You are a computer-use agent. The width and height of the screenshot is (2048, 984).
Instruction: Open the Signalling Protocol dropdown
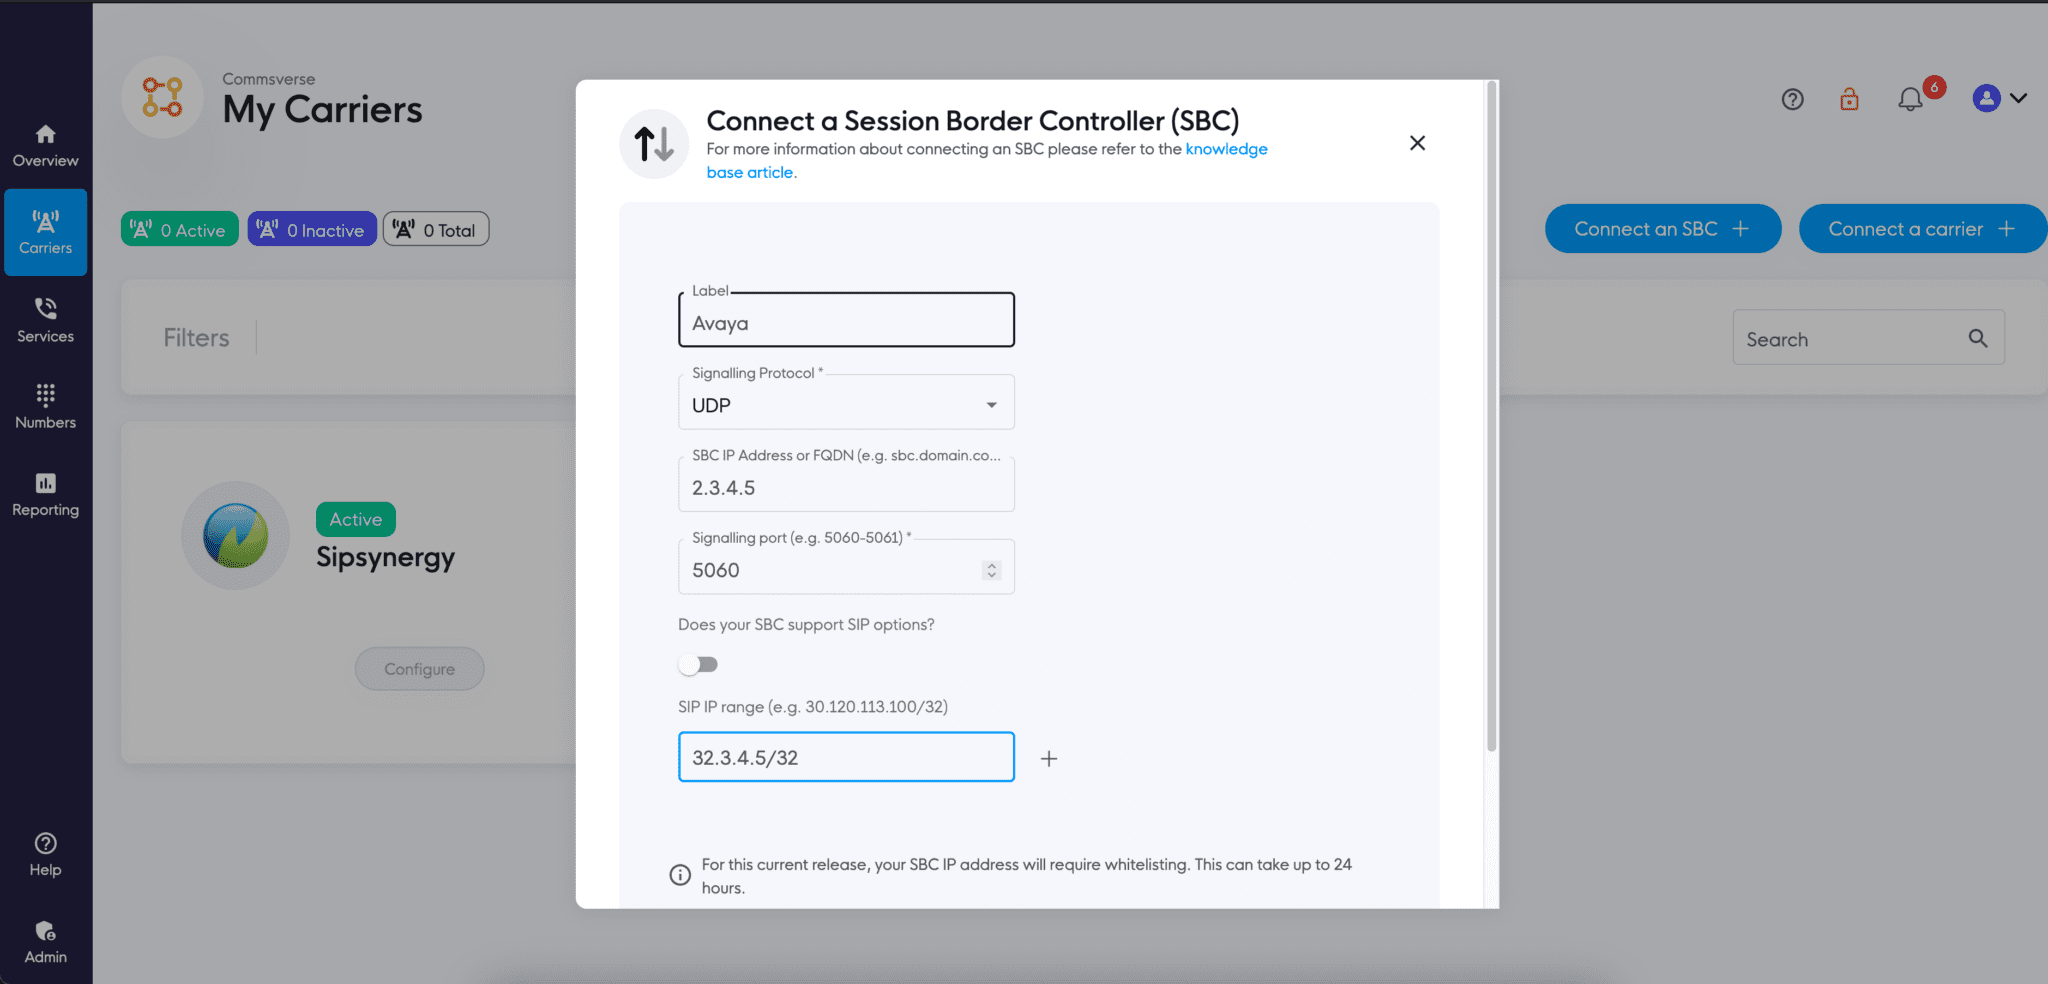(x=846, y=404)
